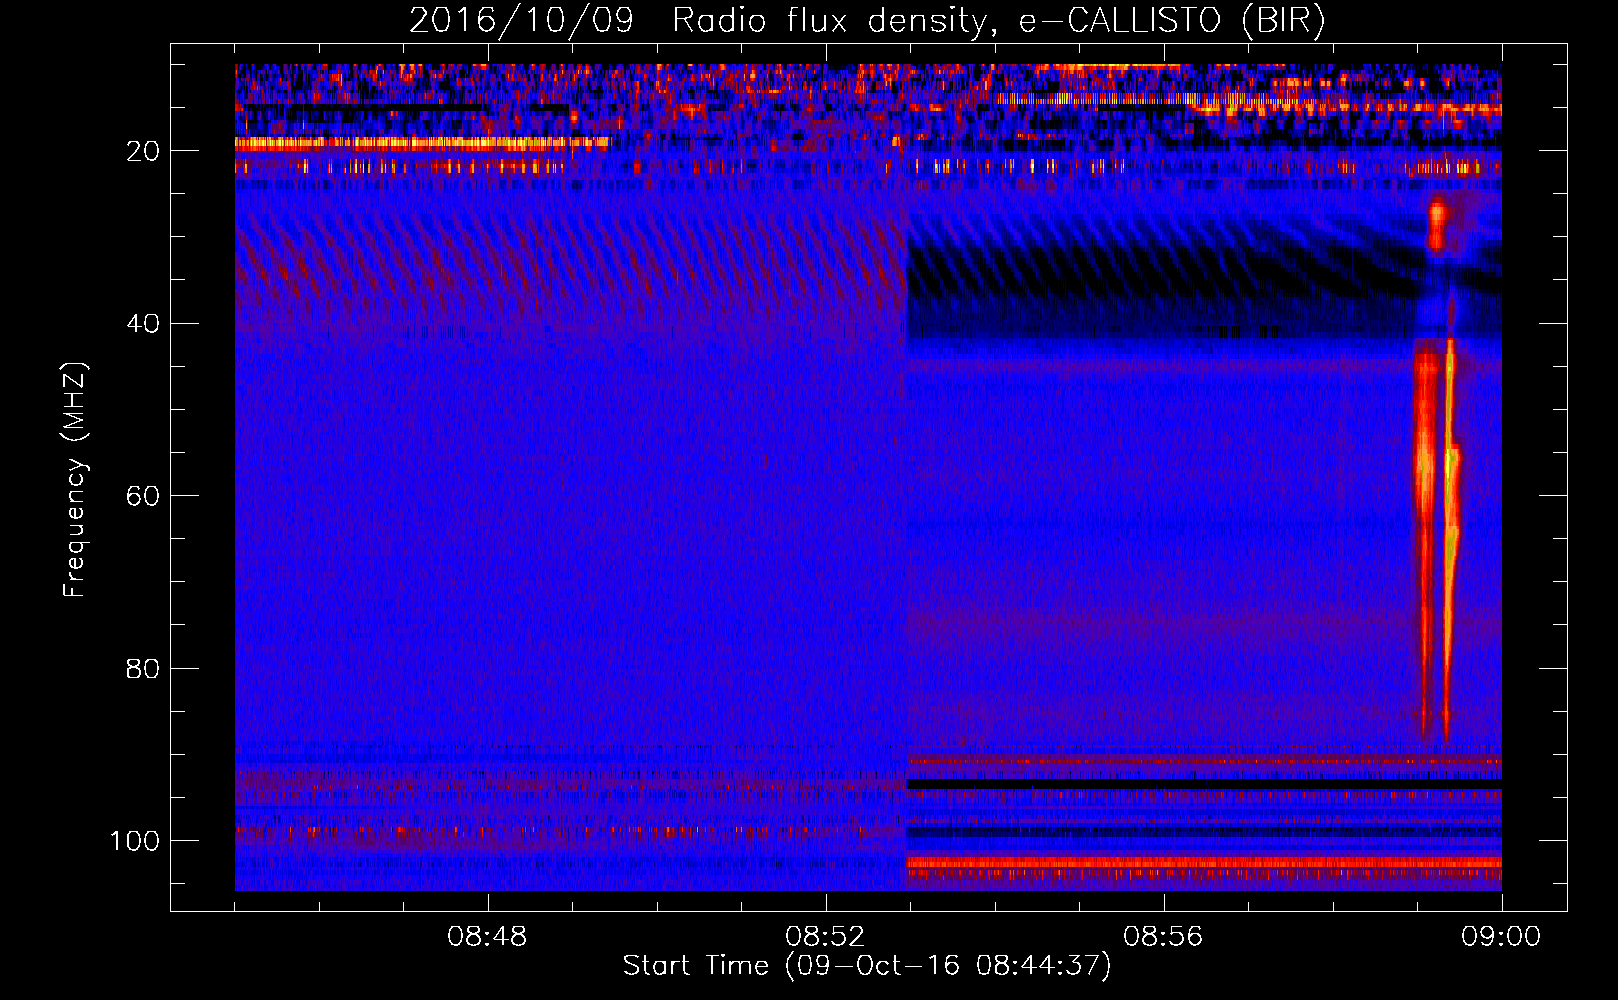Click the 08:56 time tick label

click(x=1163, y=937)
